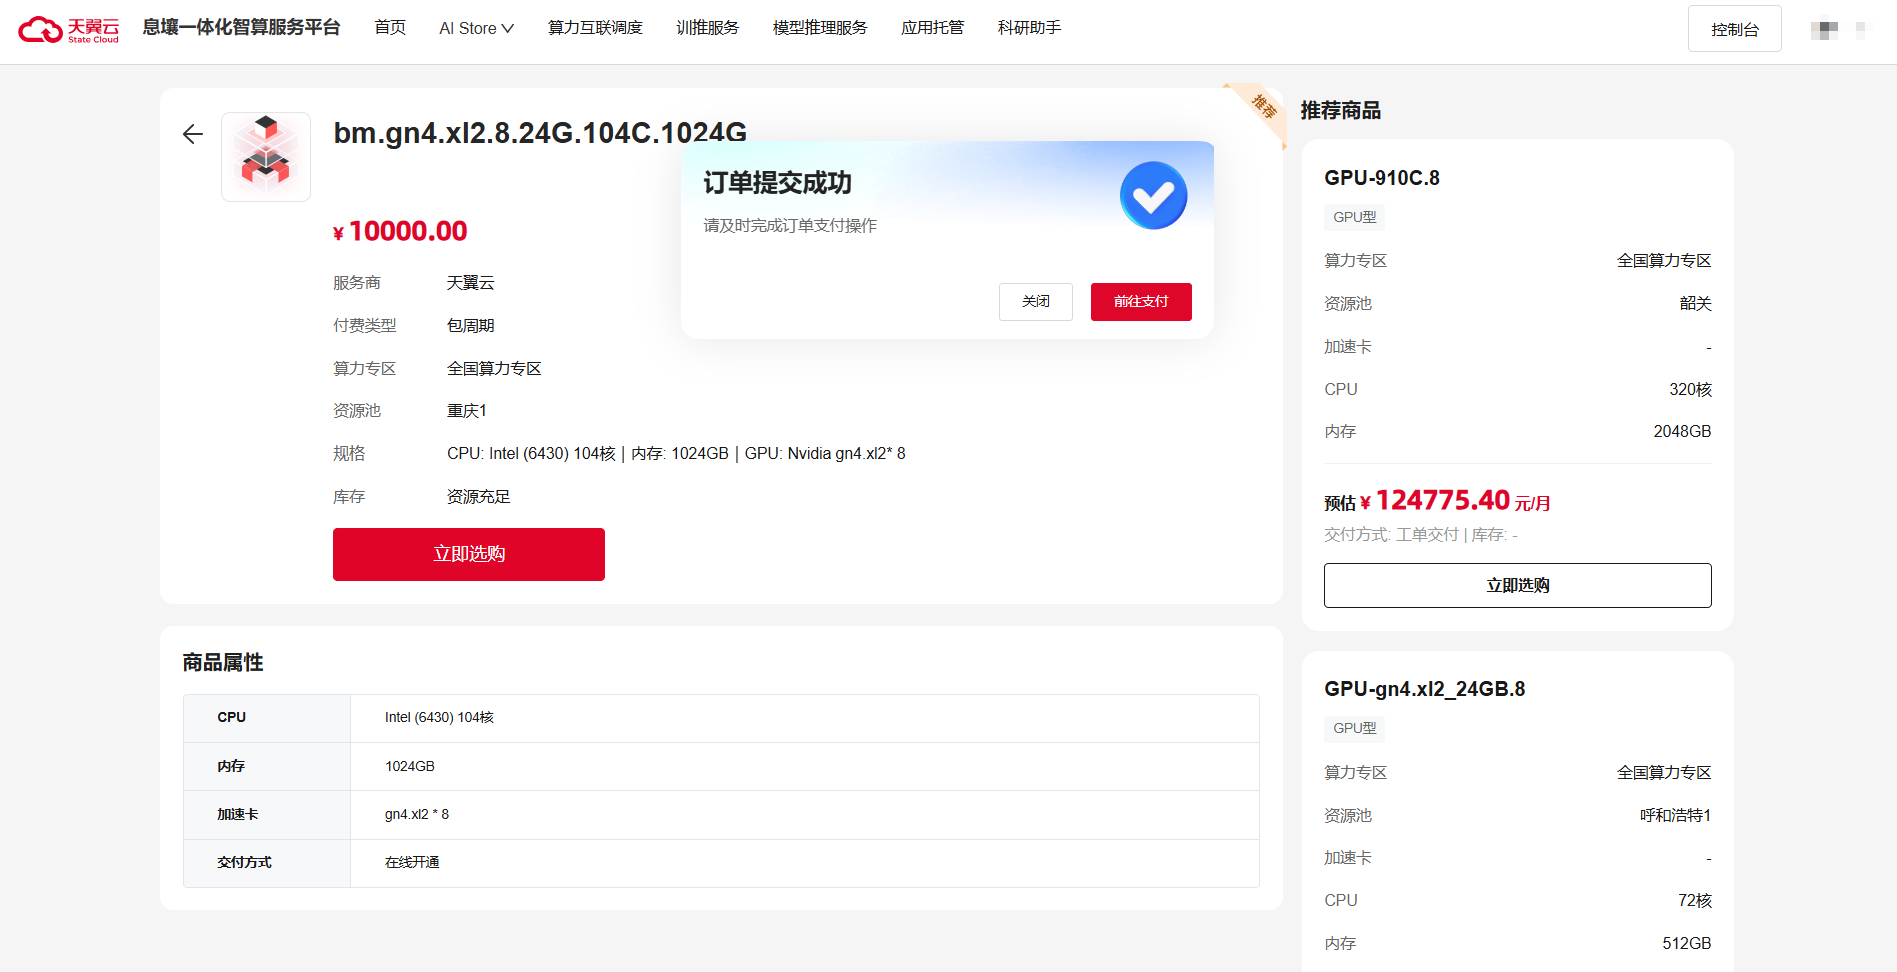
Task: Click the 320核 CPU value
Action: pos(1690,390)
